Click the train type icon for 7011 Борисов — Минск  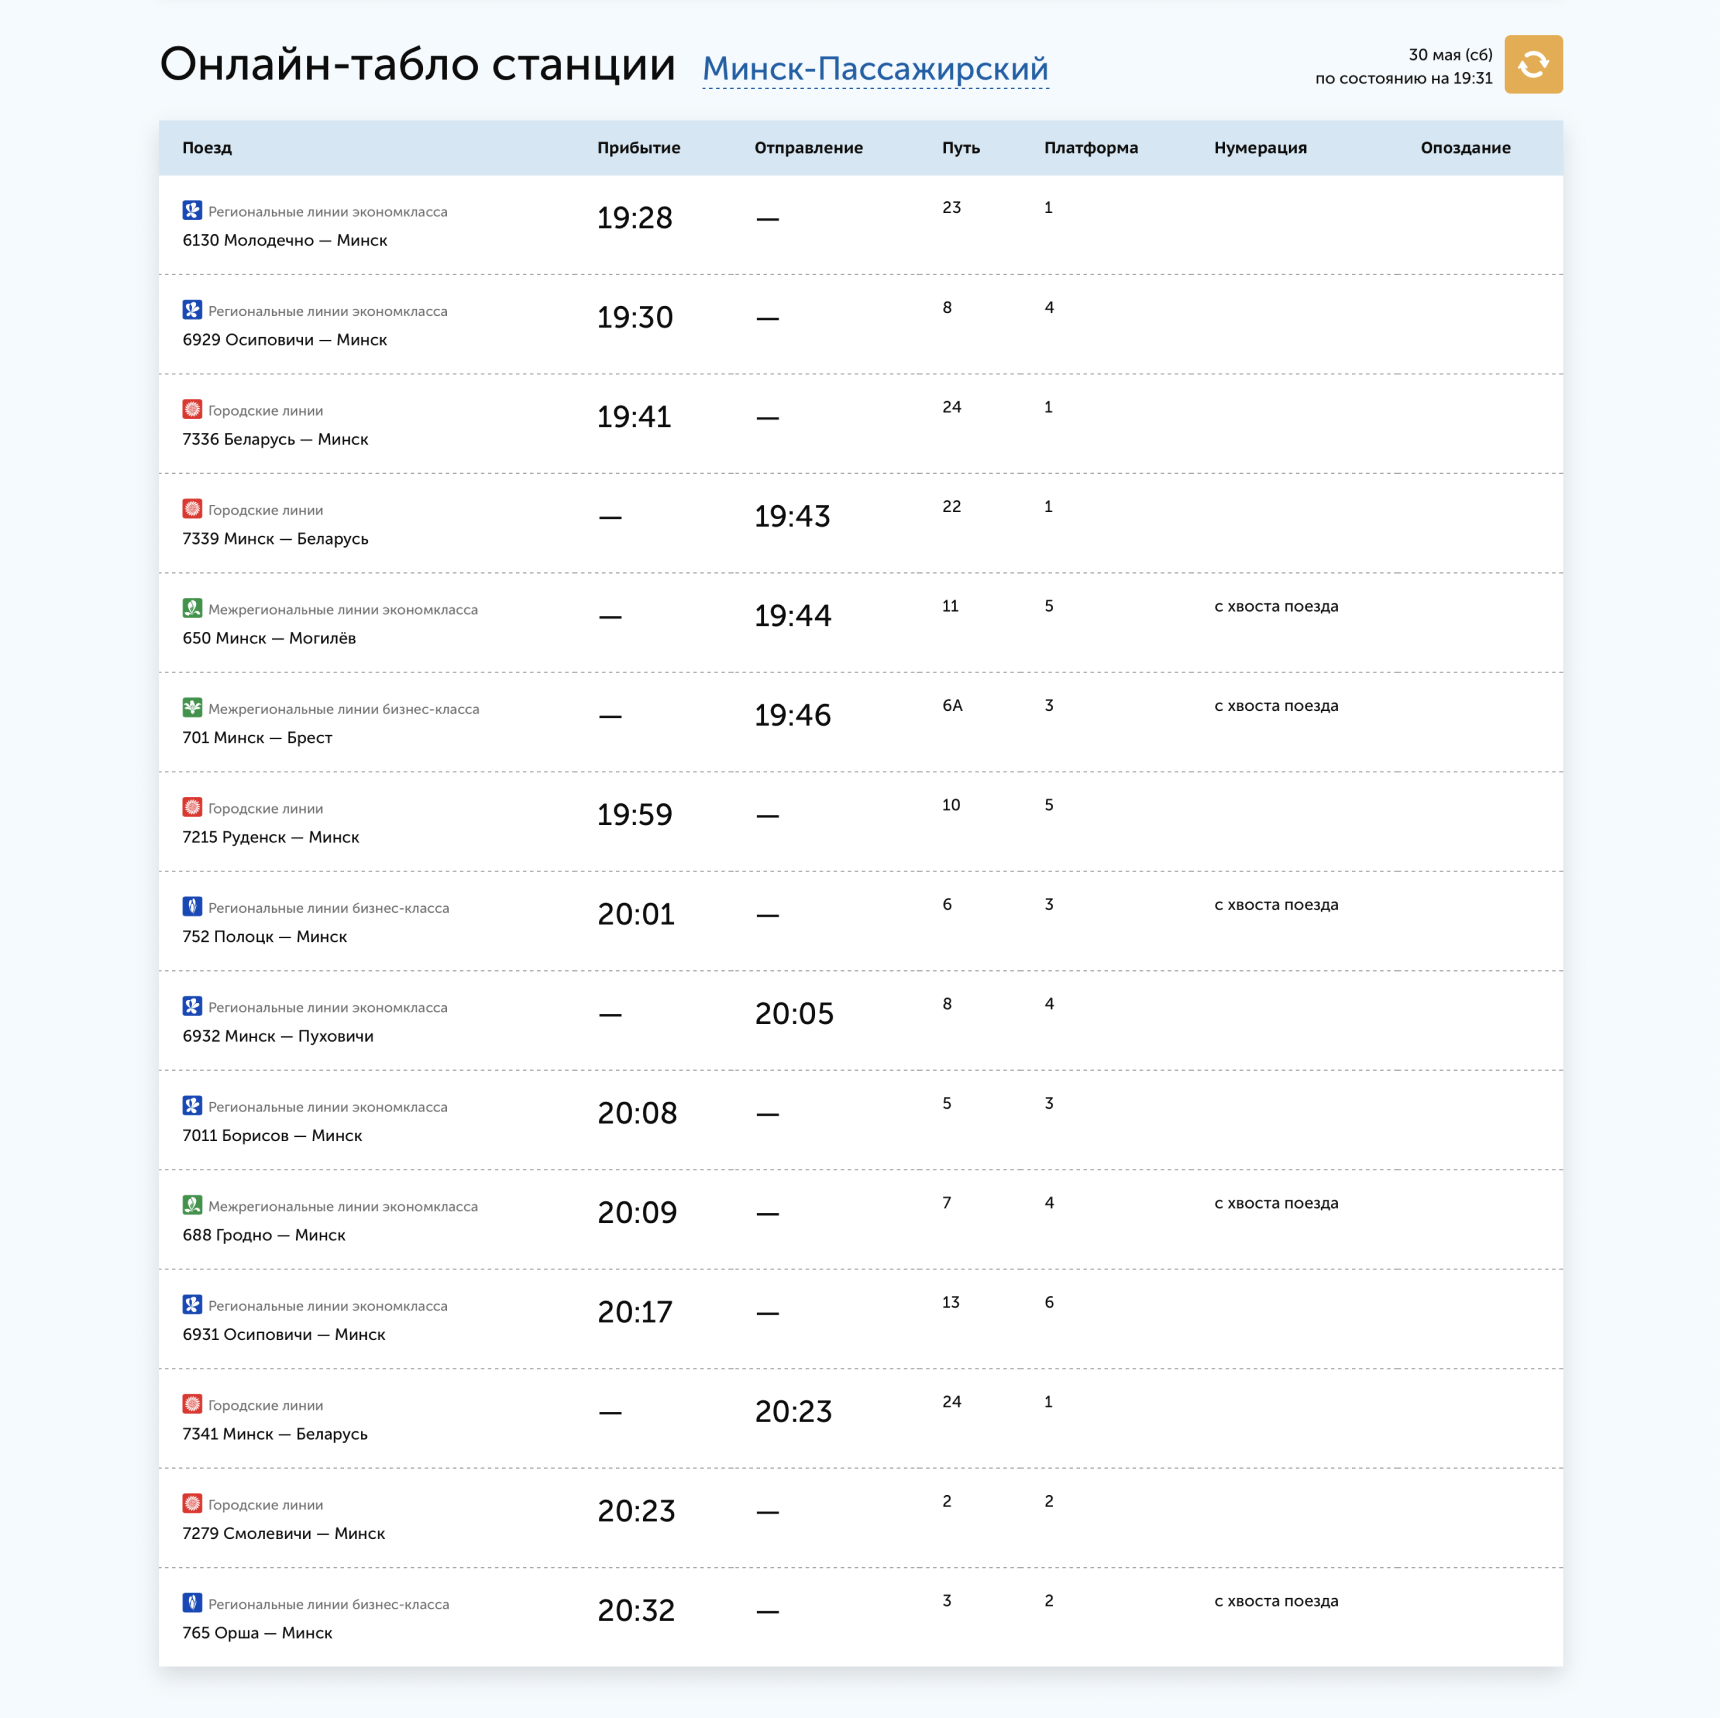pos(192,1106)
